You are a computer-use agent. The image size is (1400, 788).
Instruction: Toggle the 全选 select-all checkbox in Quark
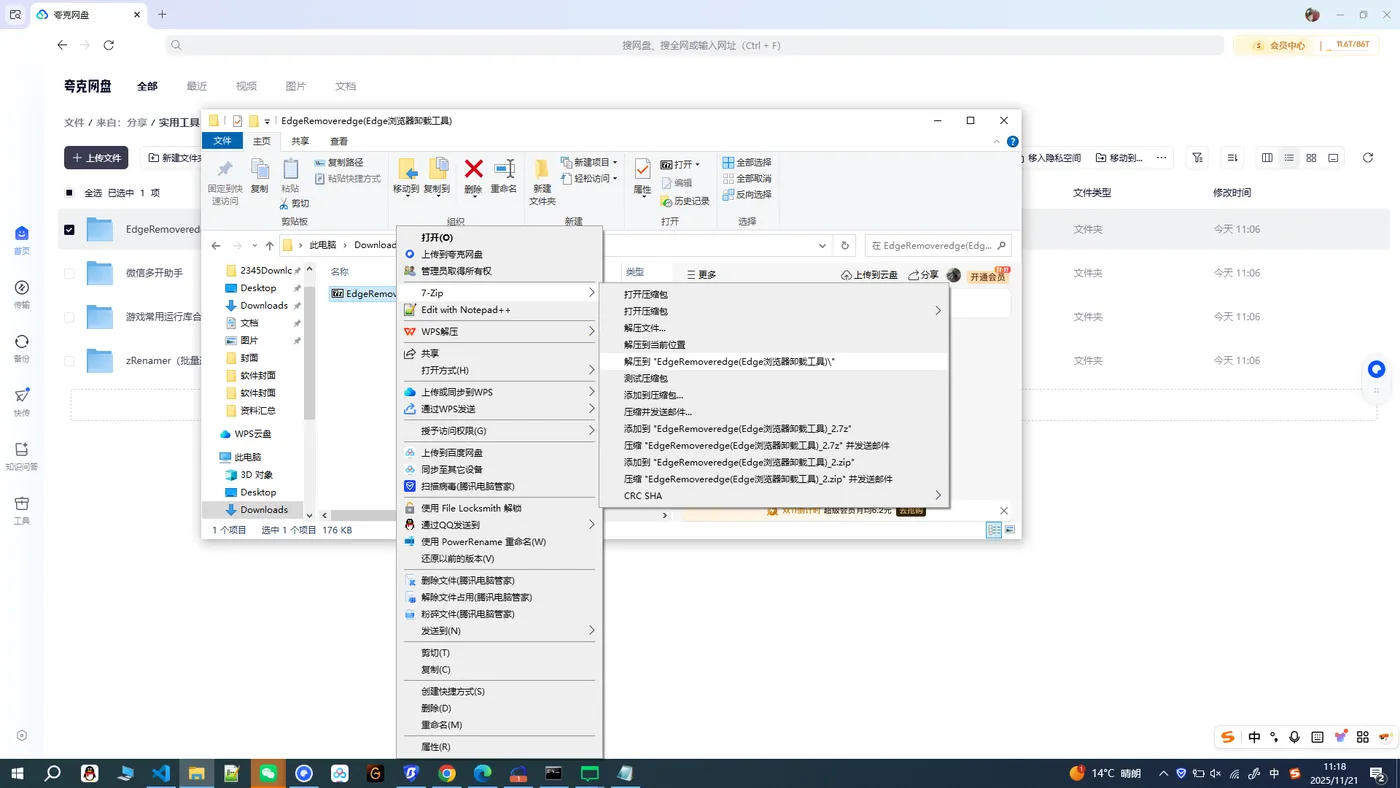pyautogui.click(x=69, y=193)
